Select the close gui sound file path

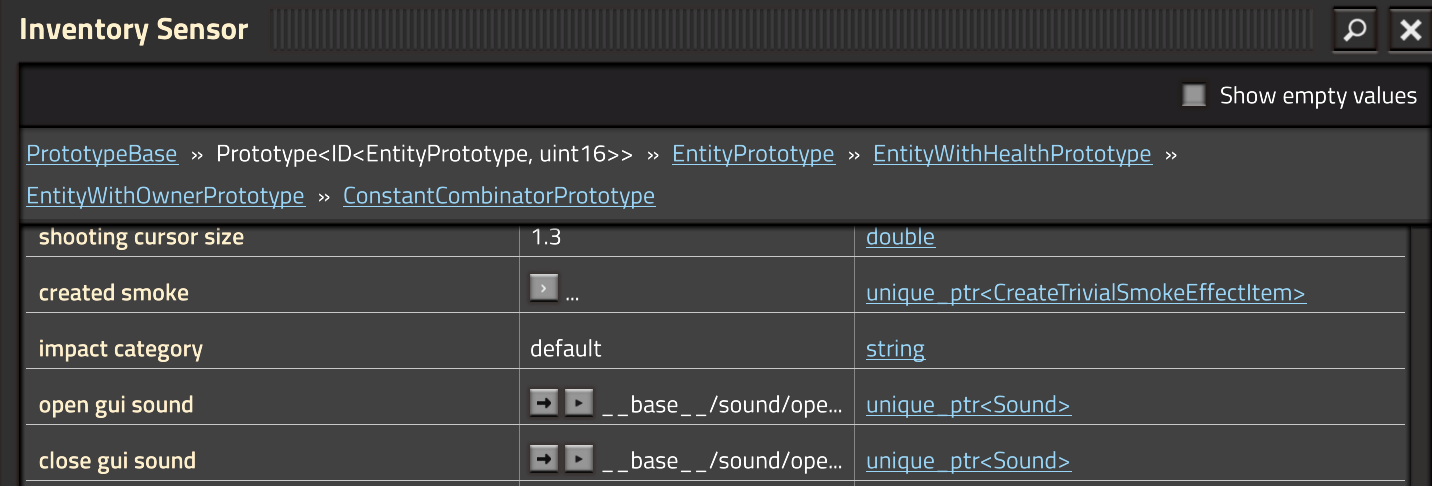(722, 461)
